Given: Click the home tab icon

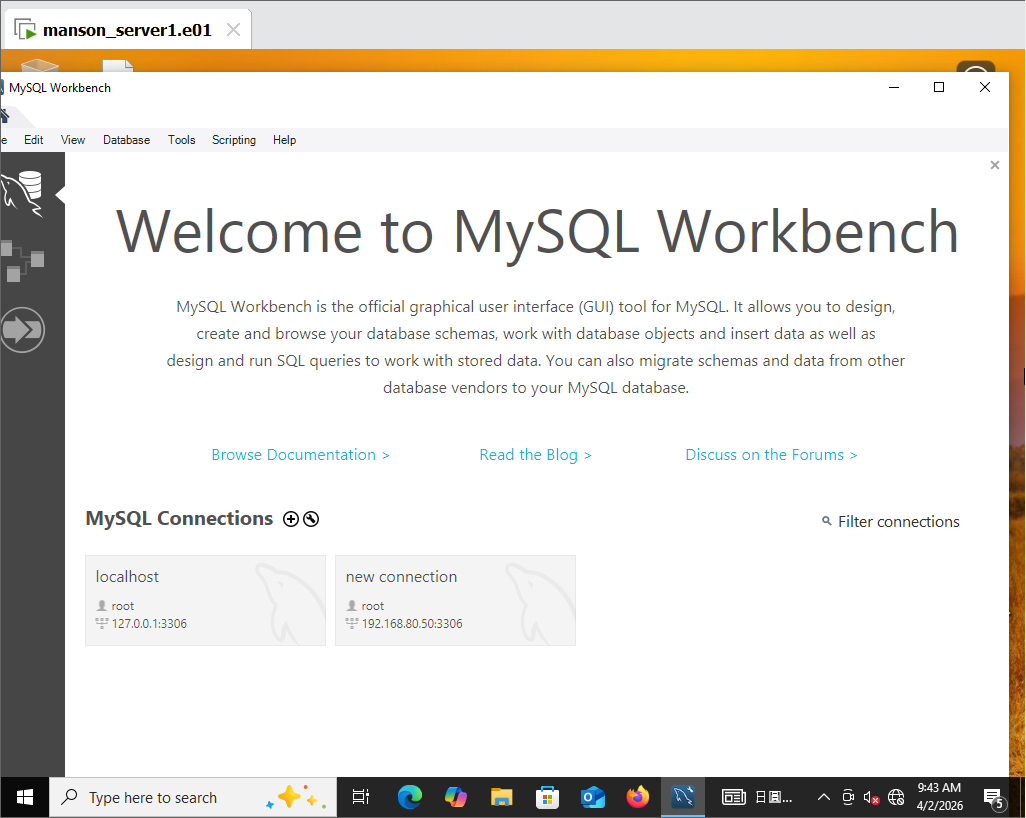Looking at the screenshot, I should pos(5,114).
